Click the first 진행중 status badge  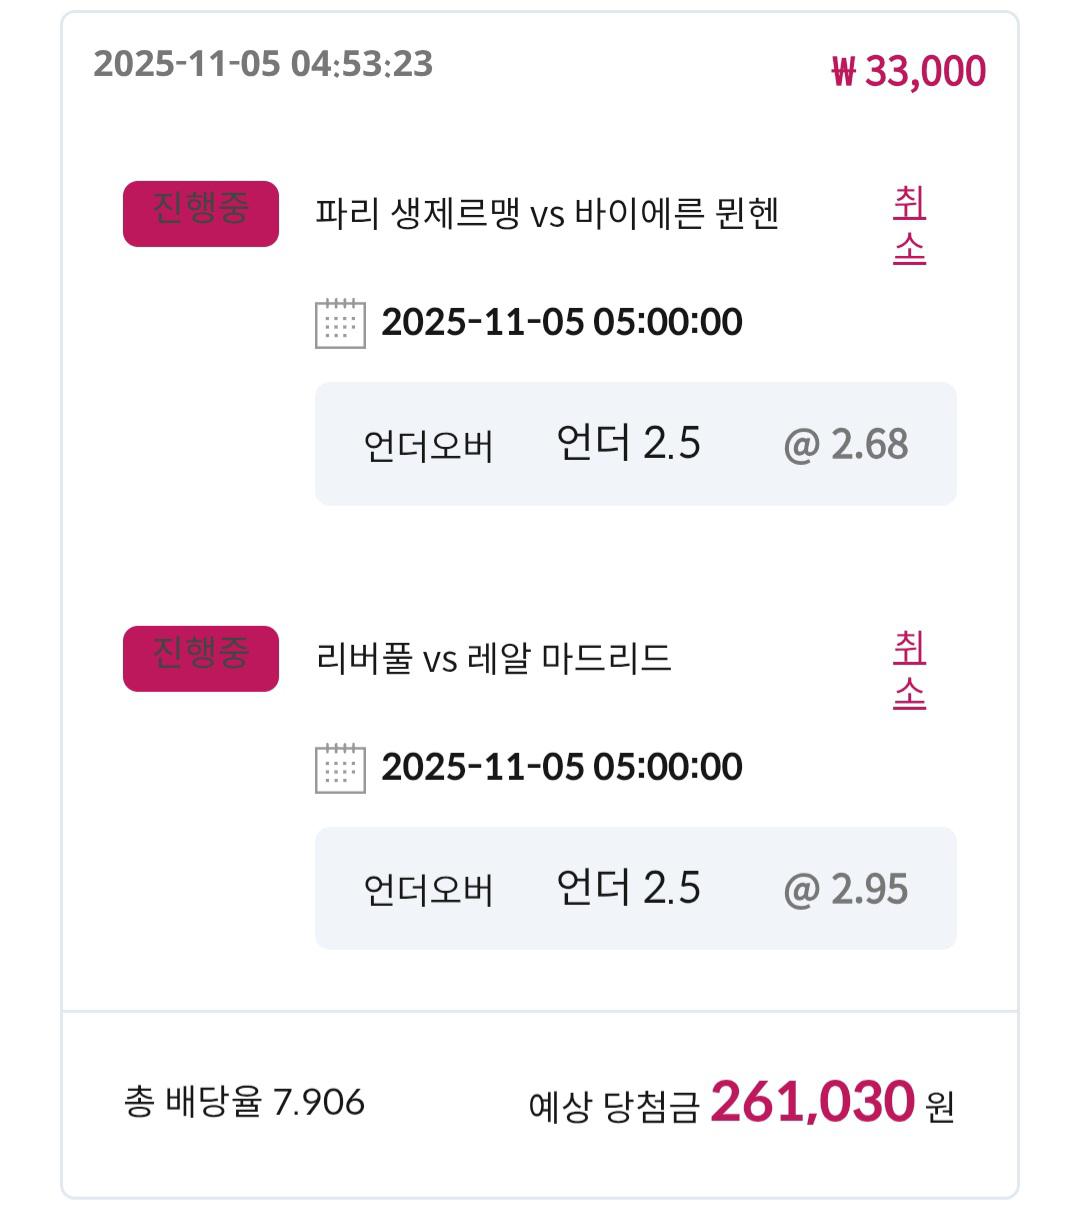[201, 213]
